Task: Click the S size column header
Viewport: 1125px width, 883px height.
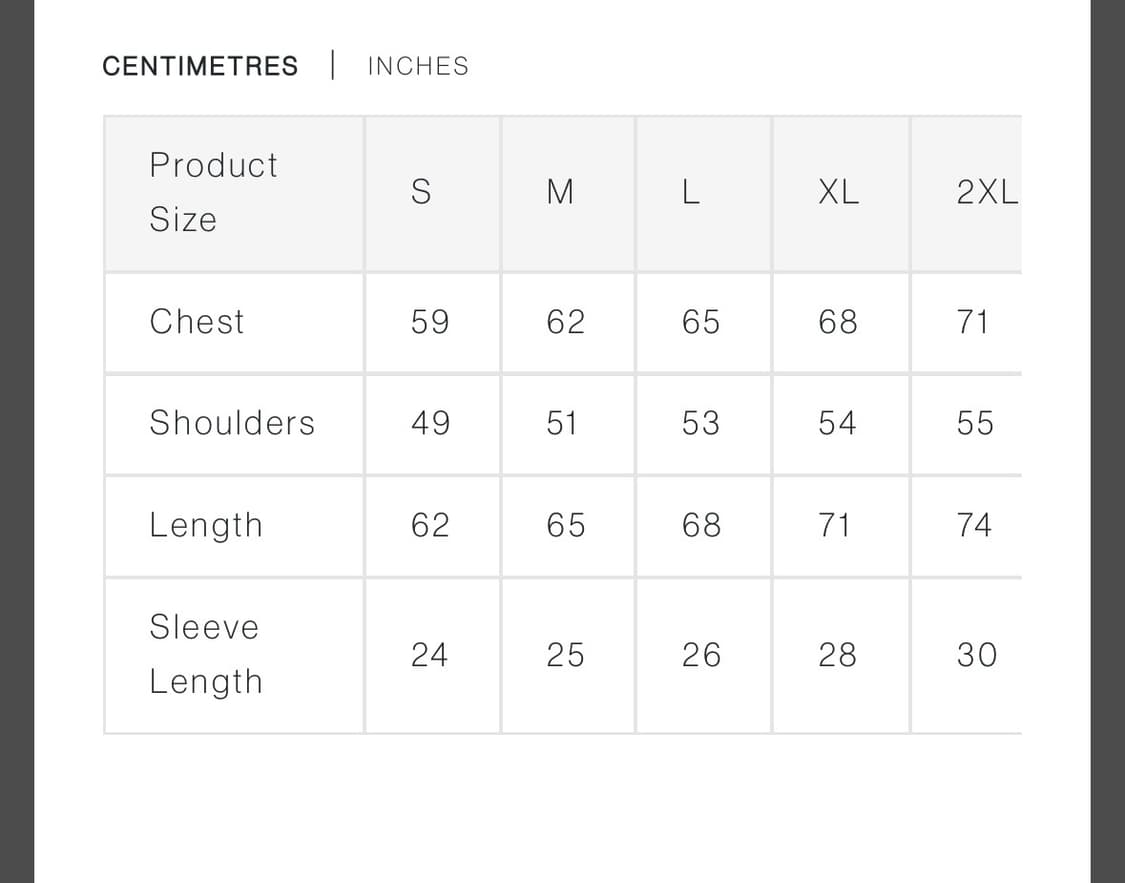Action: click(x=421, y=192)
